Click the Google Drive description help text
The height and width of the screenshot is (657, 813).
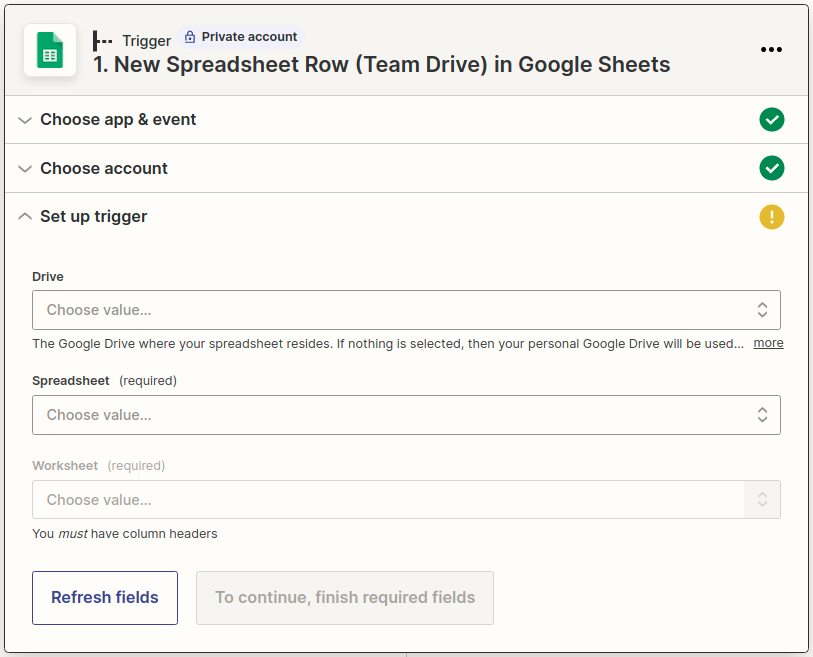[x=388, y=344]
